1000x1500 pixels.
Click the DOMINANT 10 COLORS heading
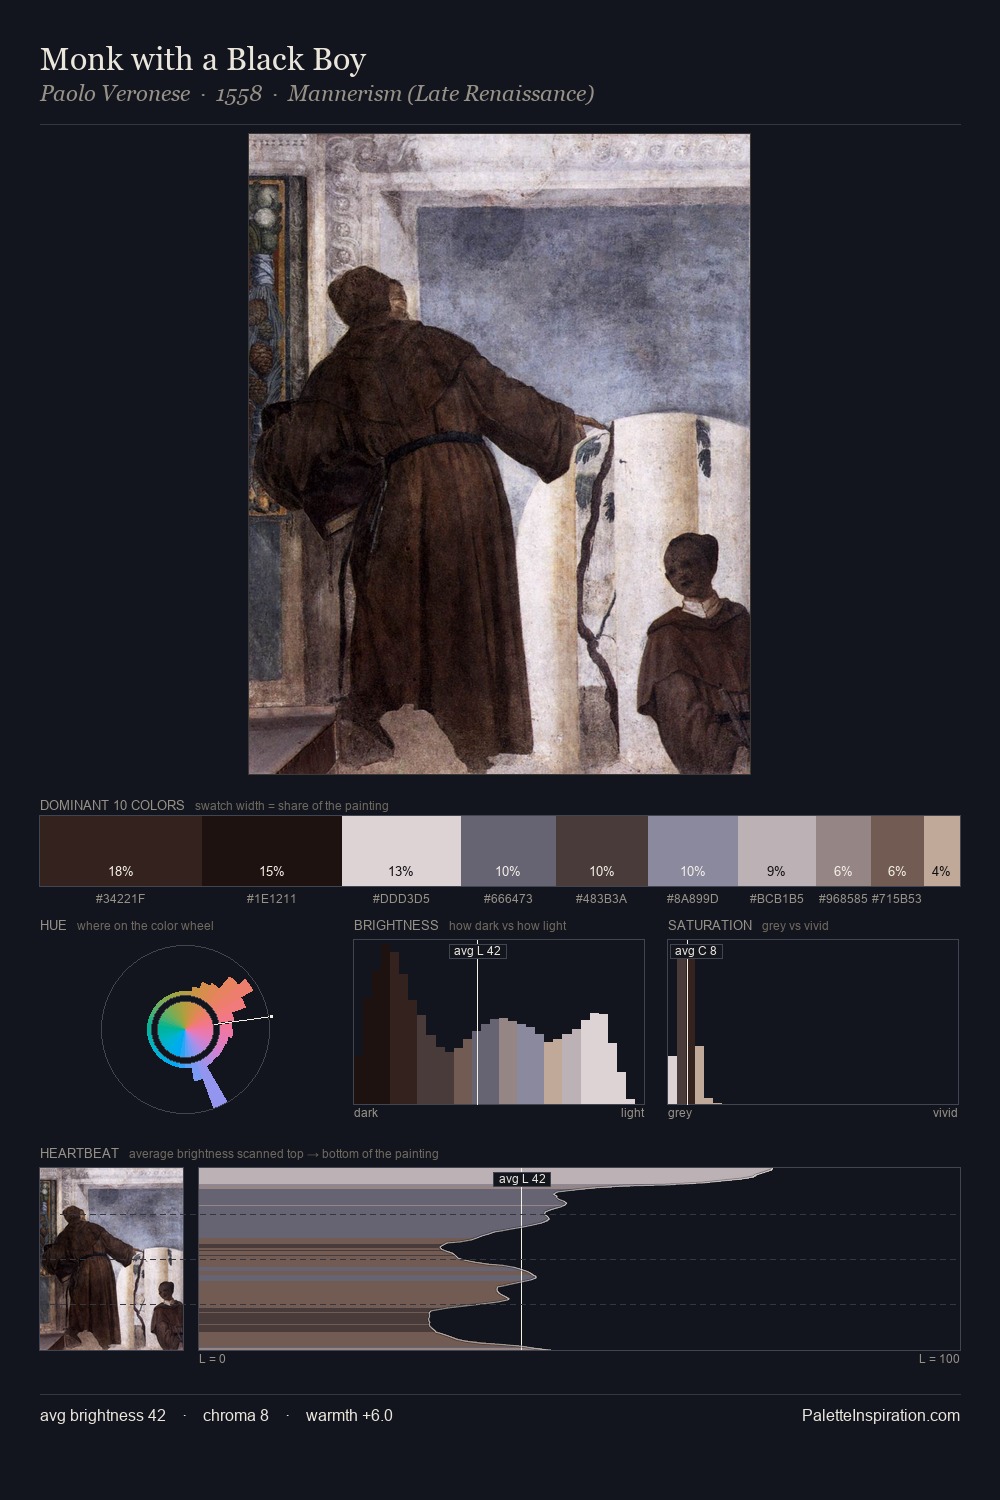click(112, 805)
